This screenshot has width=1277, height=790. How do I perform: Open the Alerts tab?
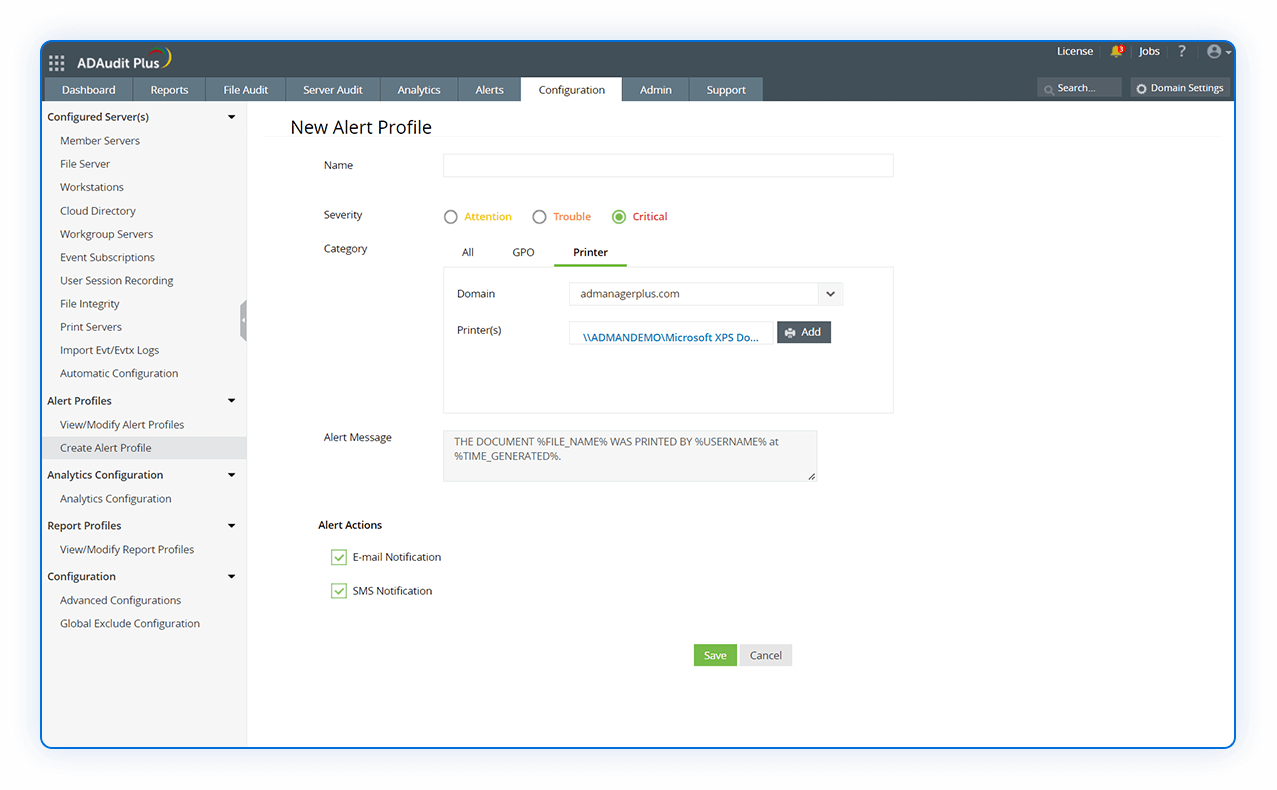point(490,90)
